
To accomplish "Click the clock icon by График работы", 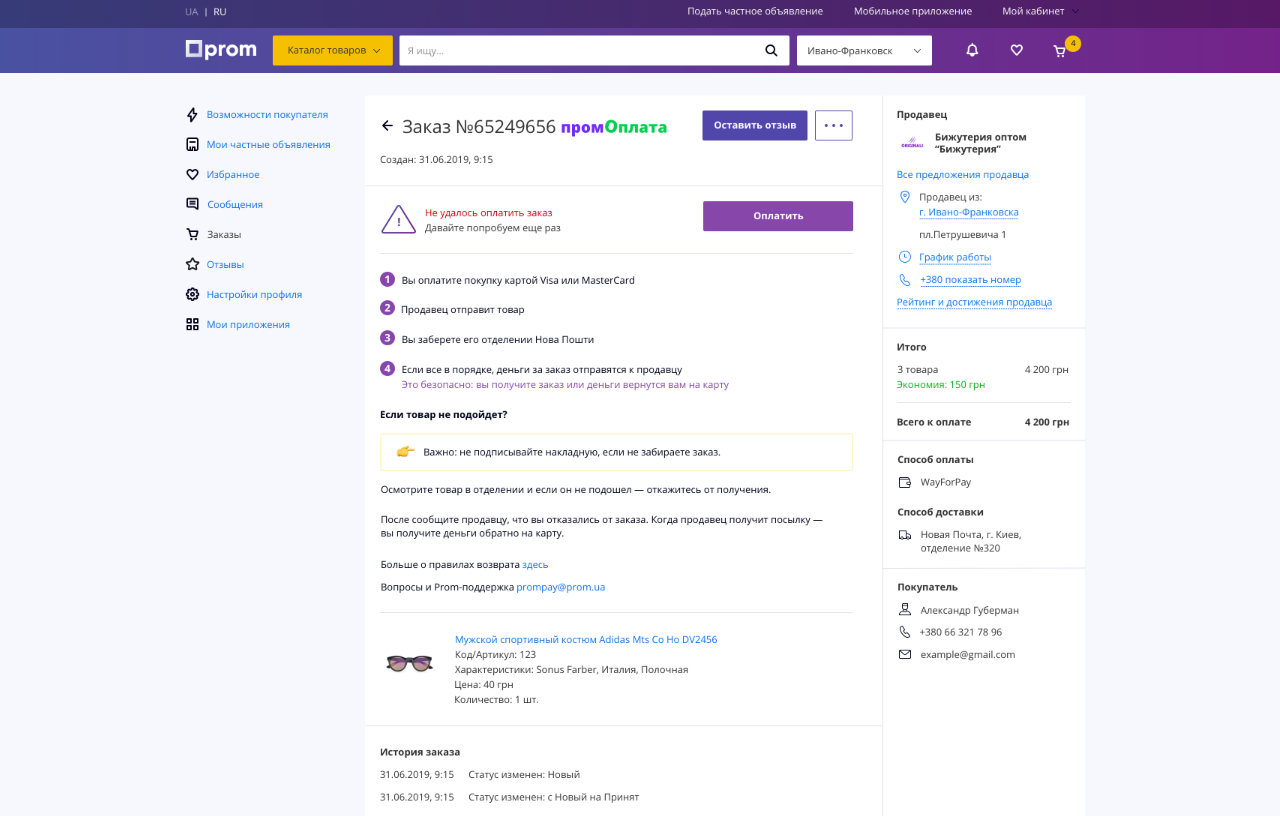I will click(x=905, y=257).
